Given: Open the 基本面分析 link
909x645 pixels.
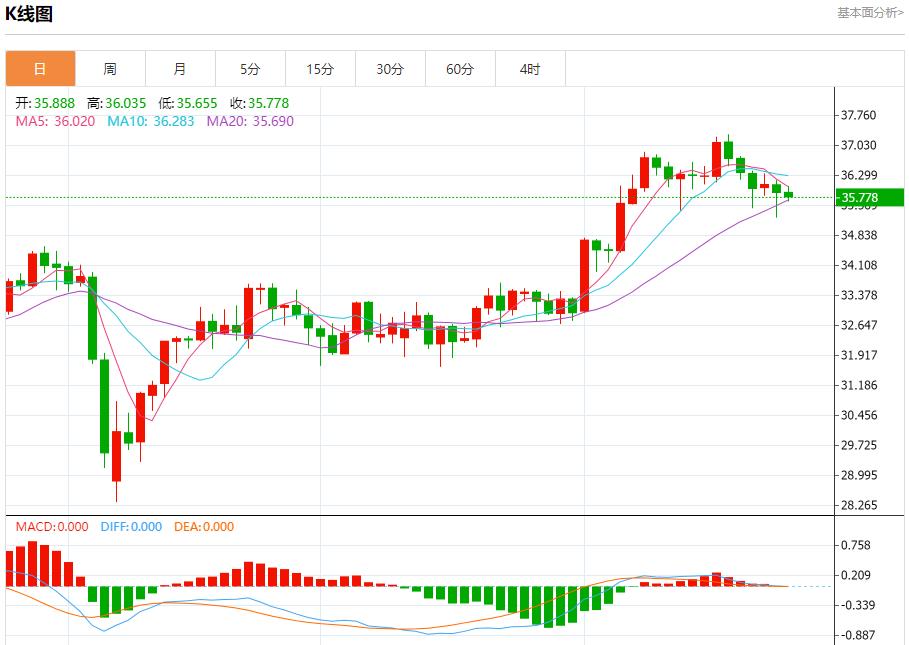Looking at the screenshot, I should (x=869, y=12).
